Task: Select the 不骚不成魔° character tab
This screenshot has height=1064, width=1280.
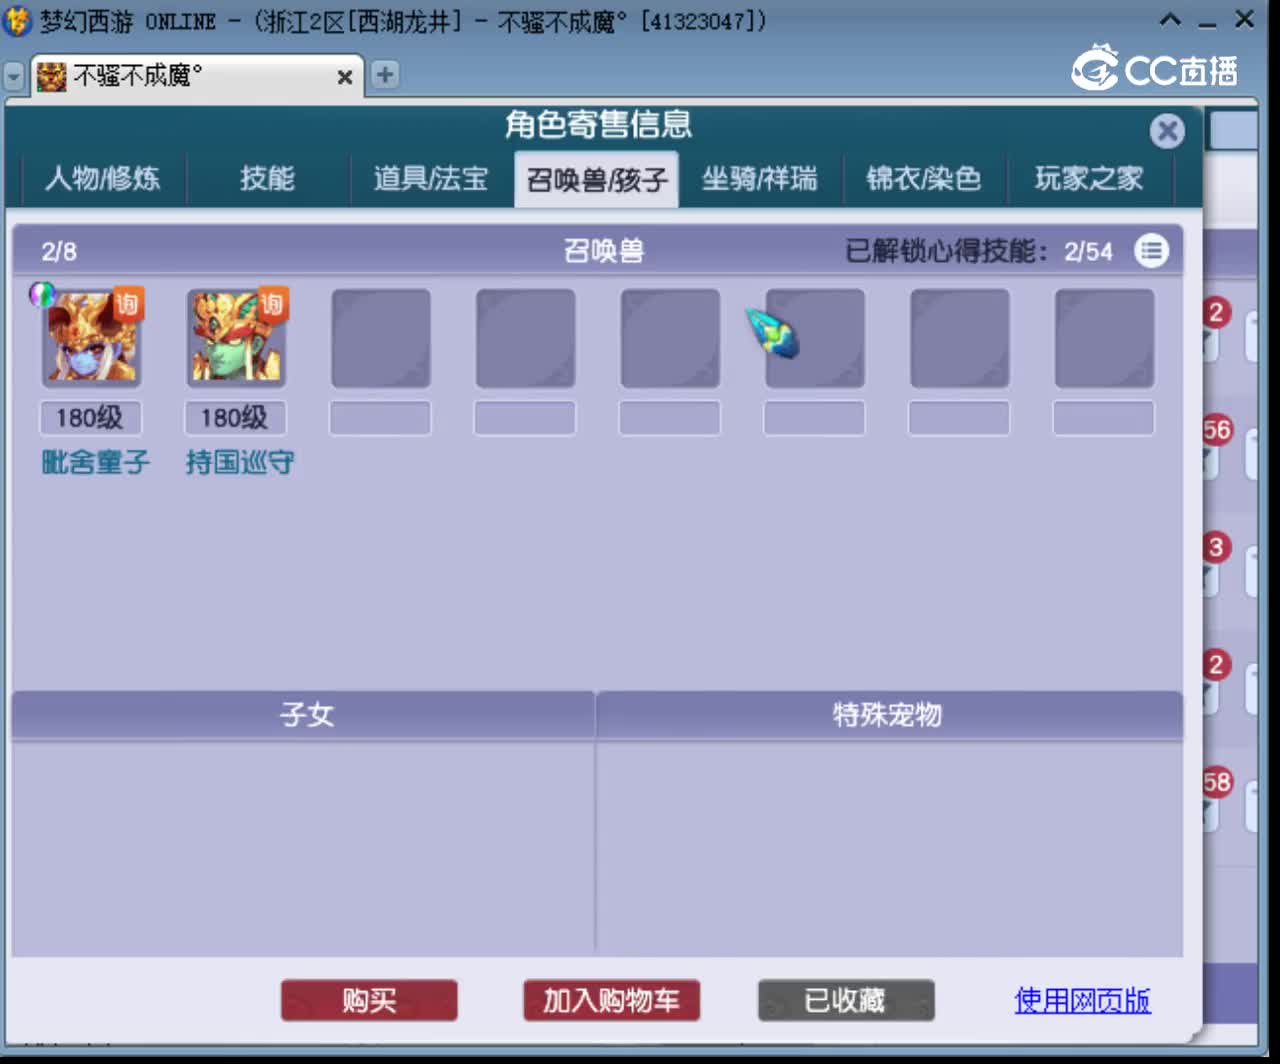Action: click(x=195, y=76)
